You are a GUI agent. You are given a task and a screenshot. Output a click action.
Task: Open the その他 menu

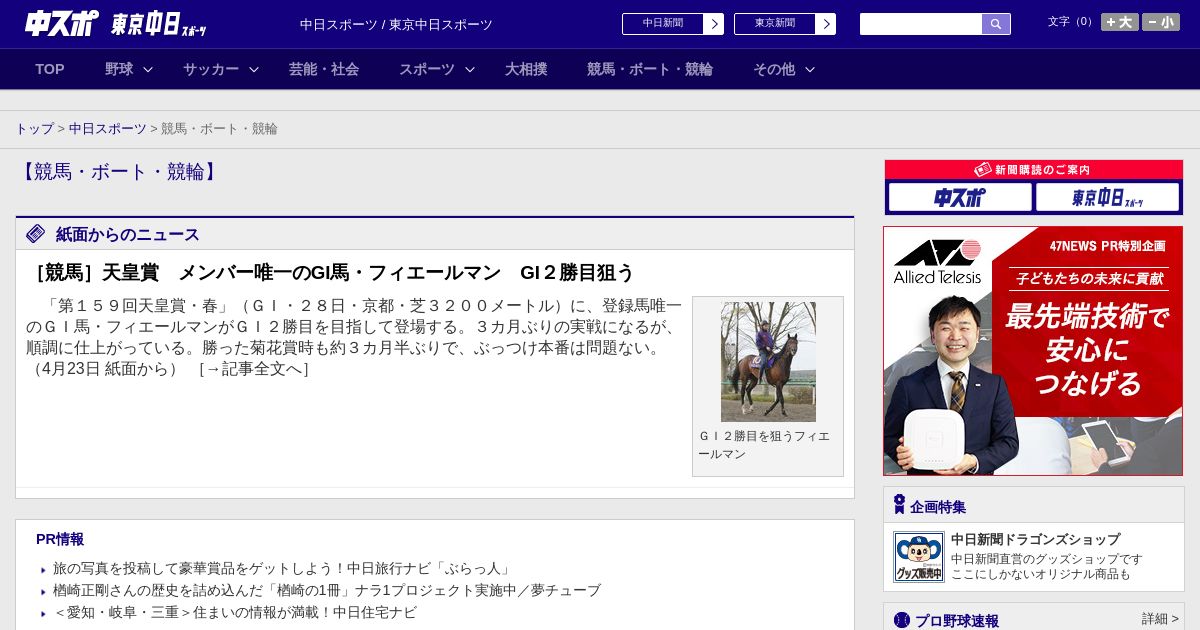774,69
